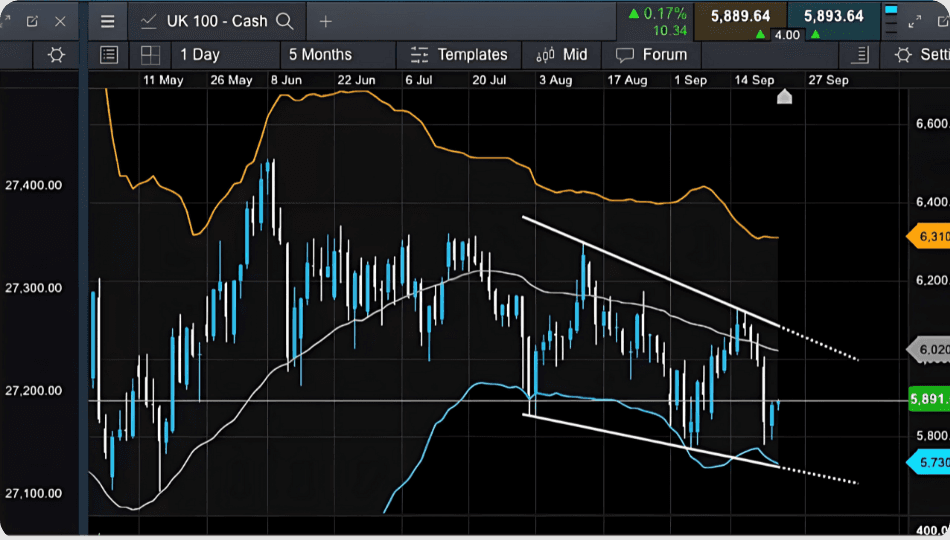The width and height of the screenshot is (950, 540).
Task: Click the orange 6,310 upper band price label
Action: click(927, 237)
